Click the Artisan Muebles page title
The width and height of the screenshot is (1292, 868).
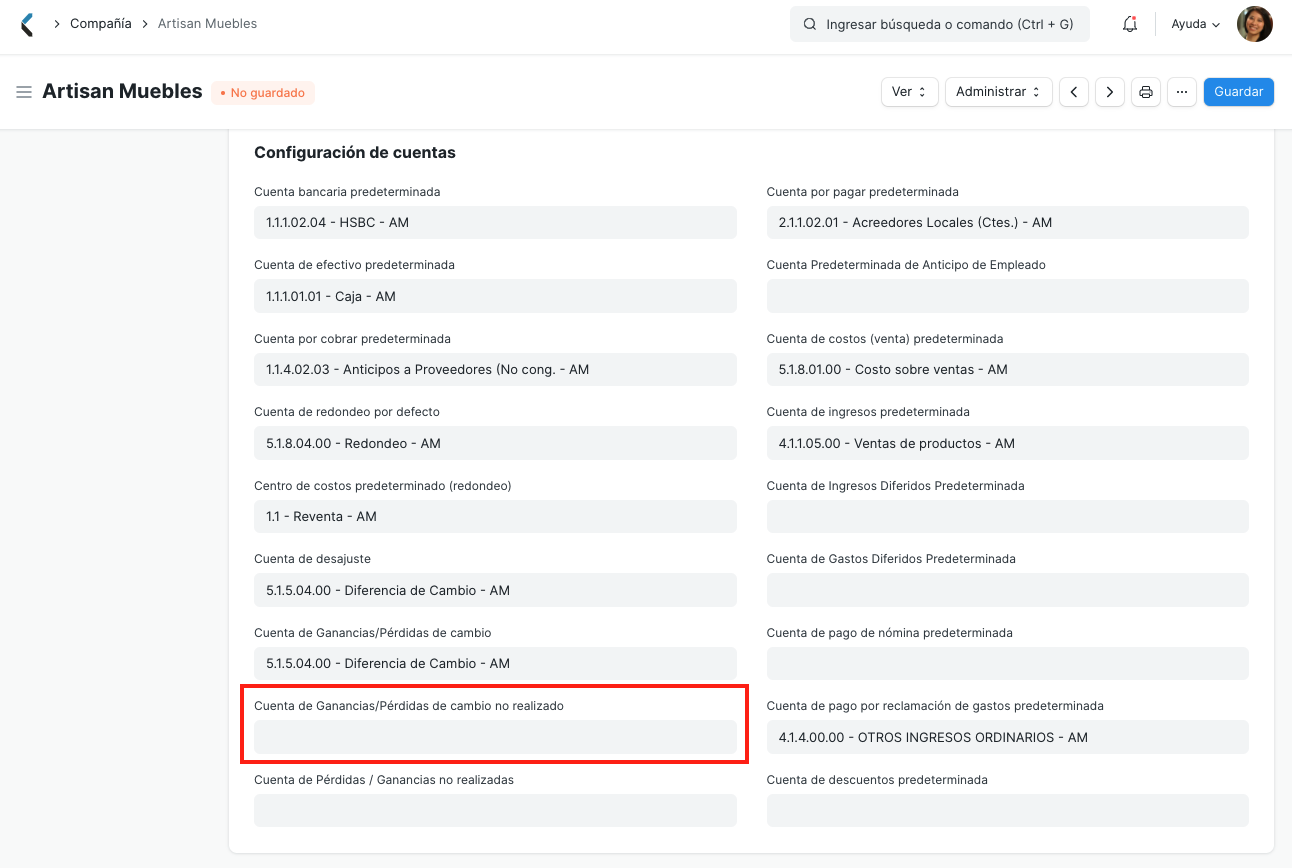(x=122, y=92)
